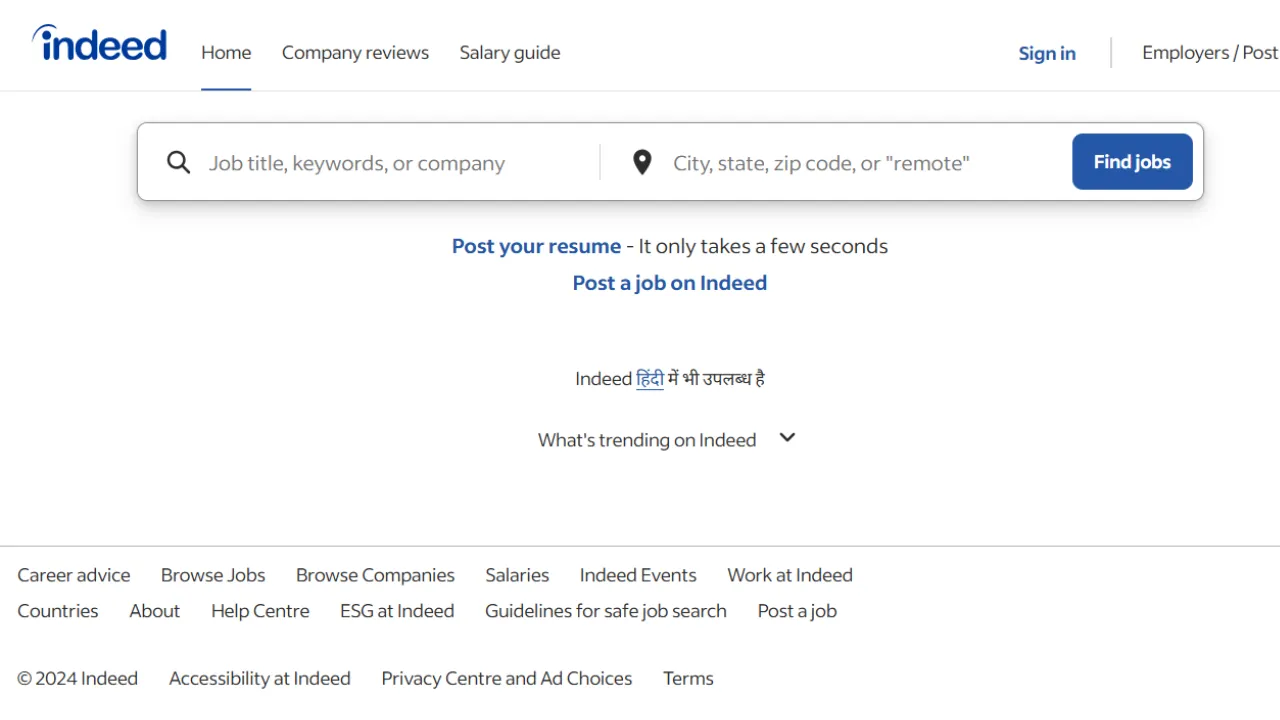Screen dimensions: 1280x720
Task: Open Countries footer link
Action: coord(58,611)
